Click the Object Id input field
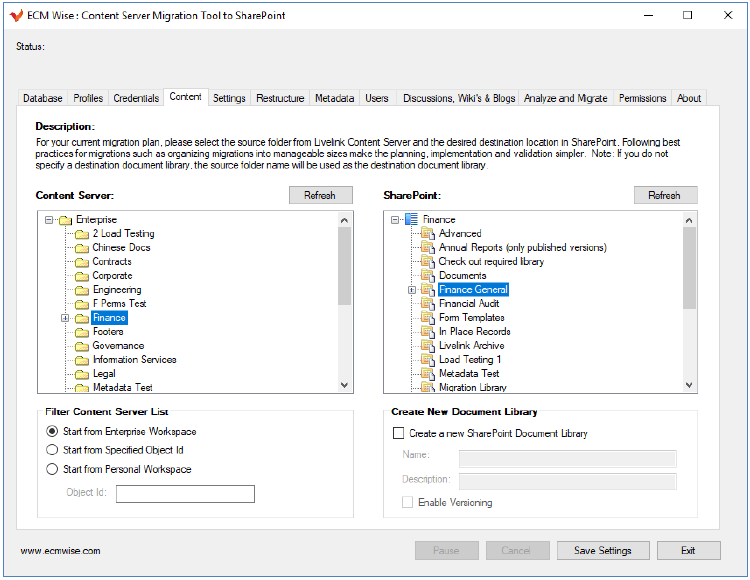The width and height of the screenshot is (750, 580). point(185,494)
